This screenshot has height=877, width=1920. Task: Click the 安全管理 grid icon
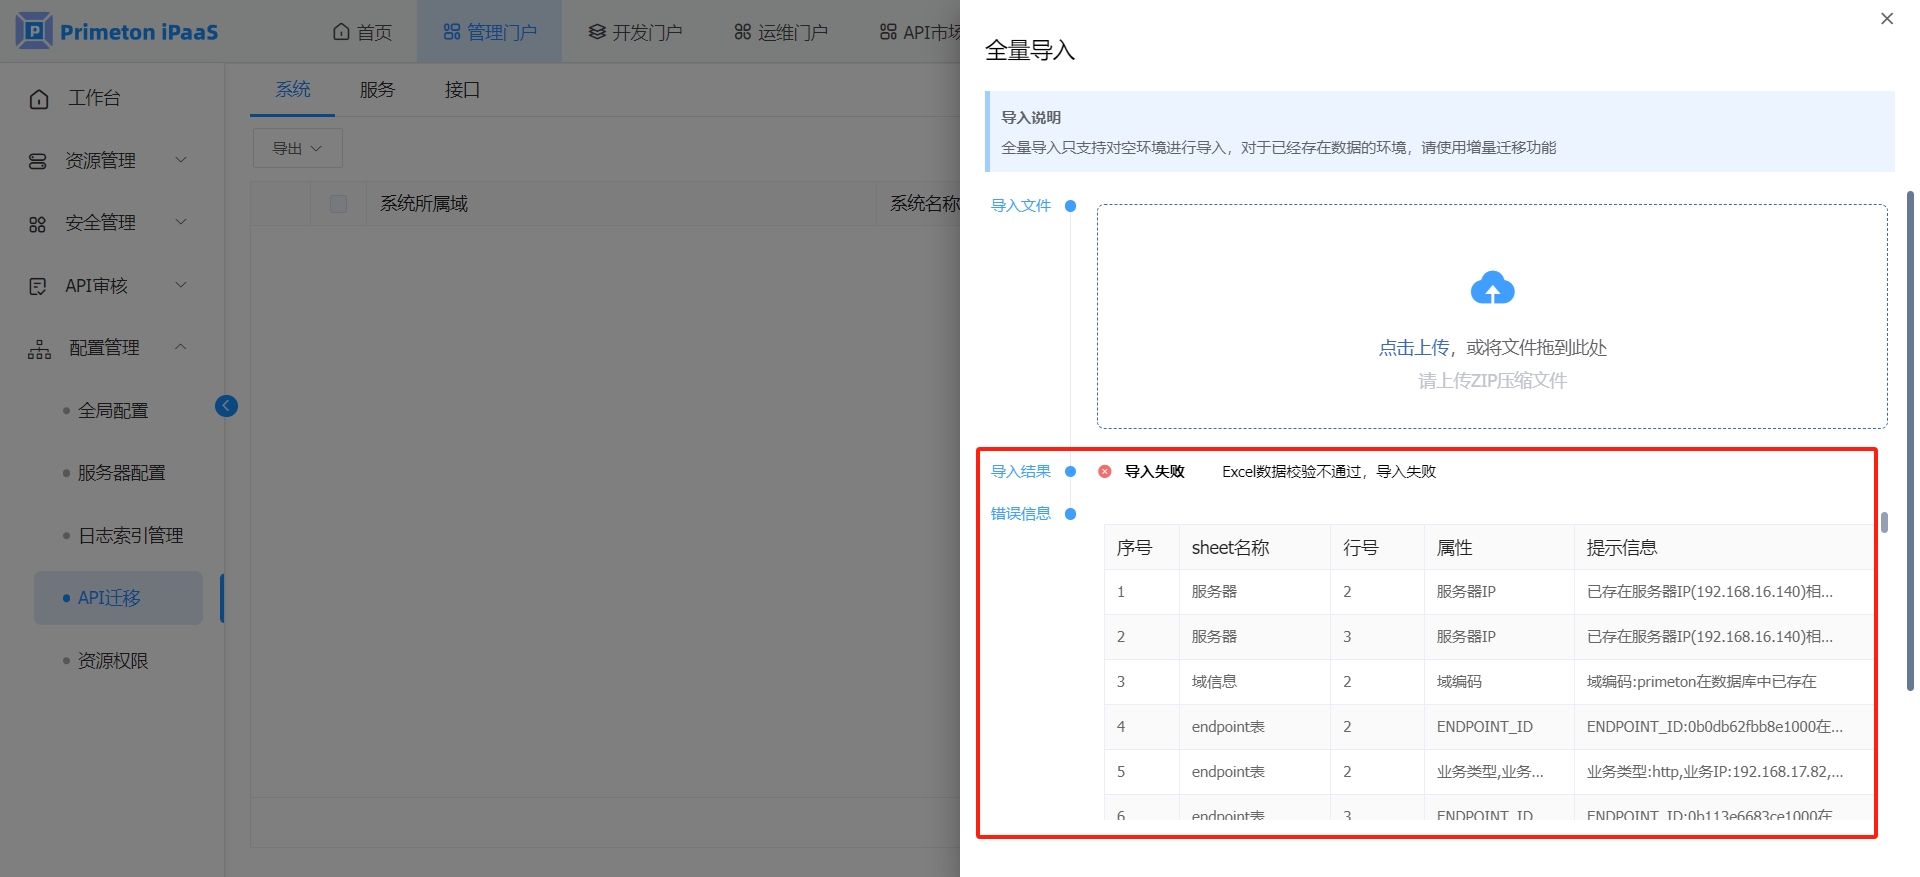38,224
